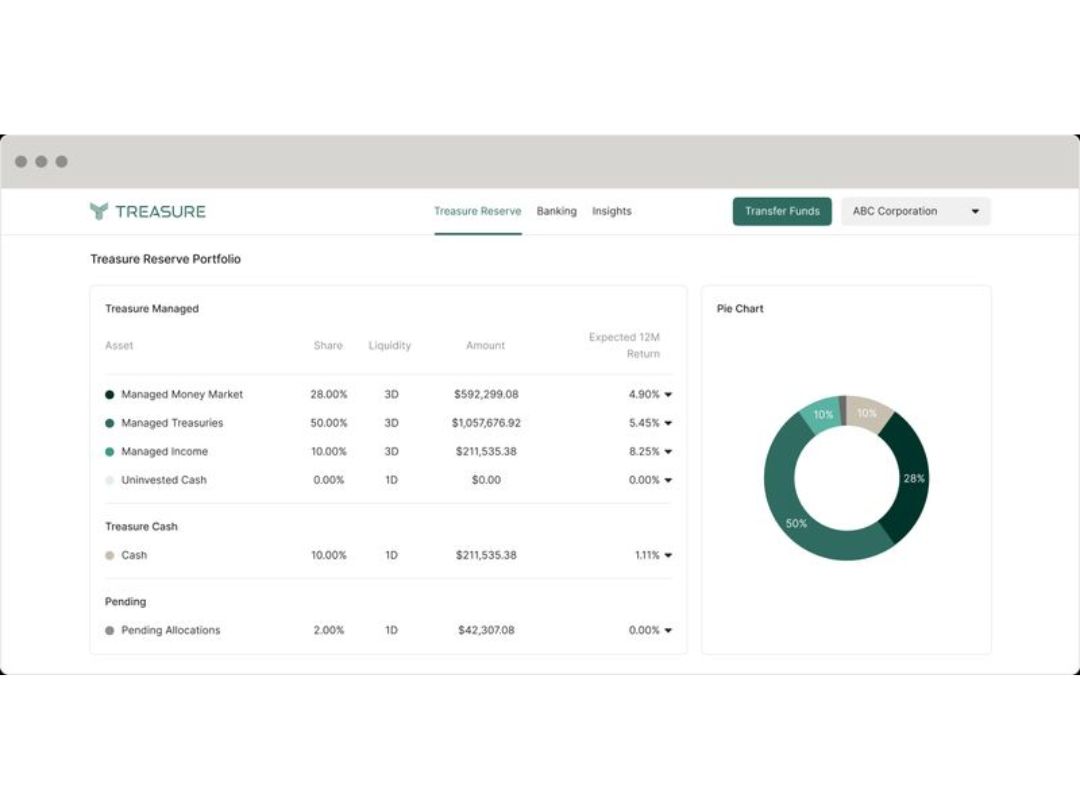
Task: Click the Uninvested Cash color dot
Action: (110, 480)
